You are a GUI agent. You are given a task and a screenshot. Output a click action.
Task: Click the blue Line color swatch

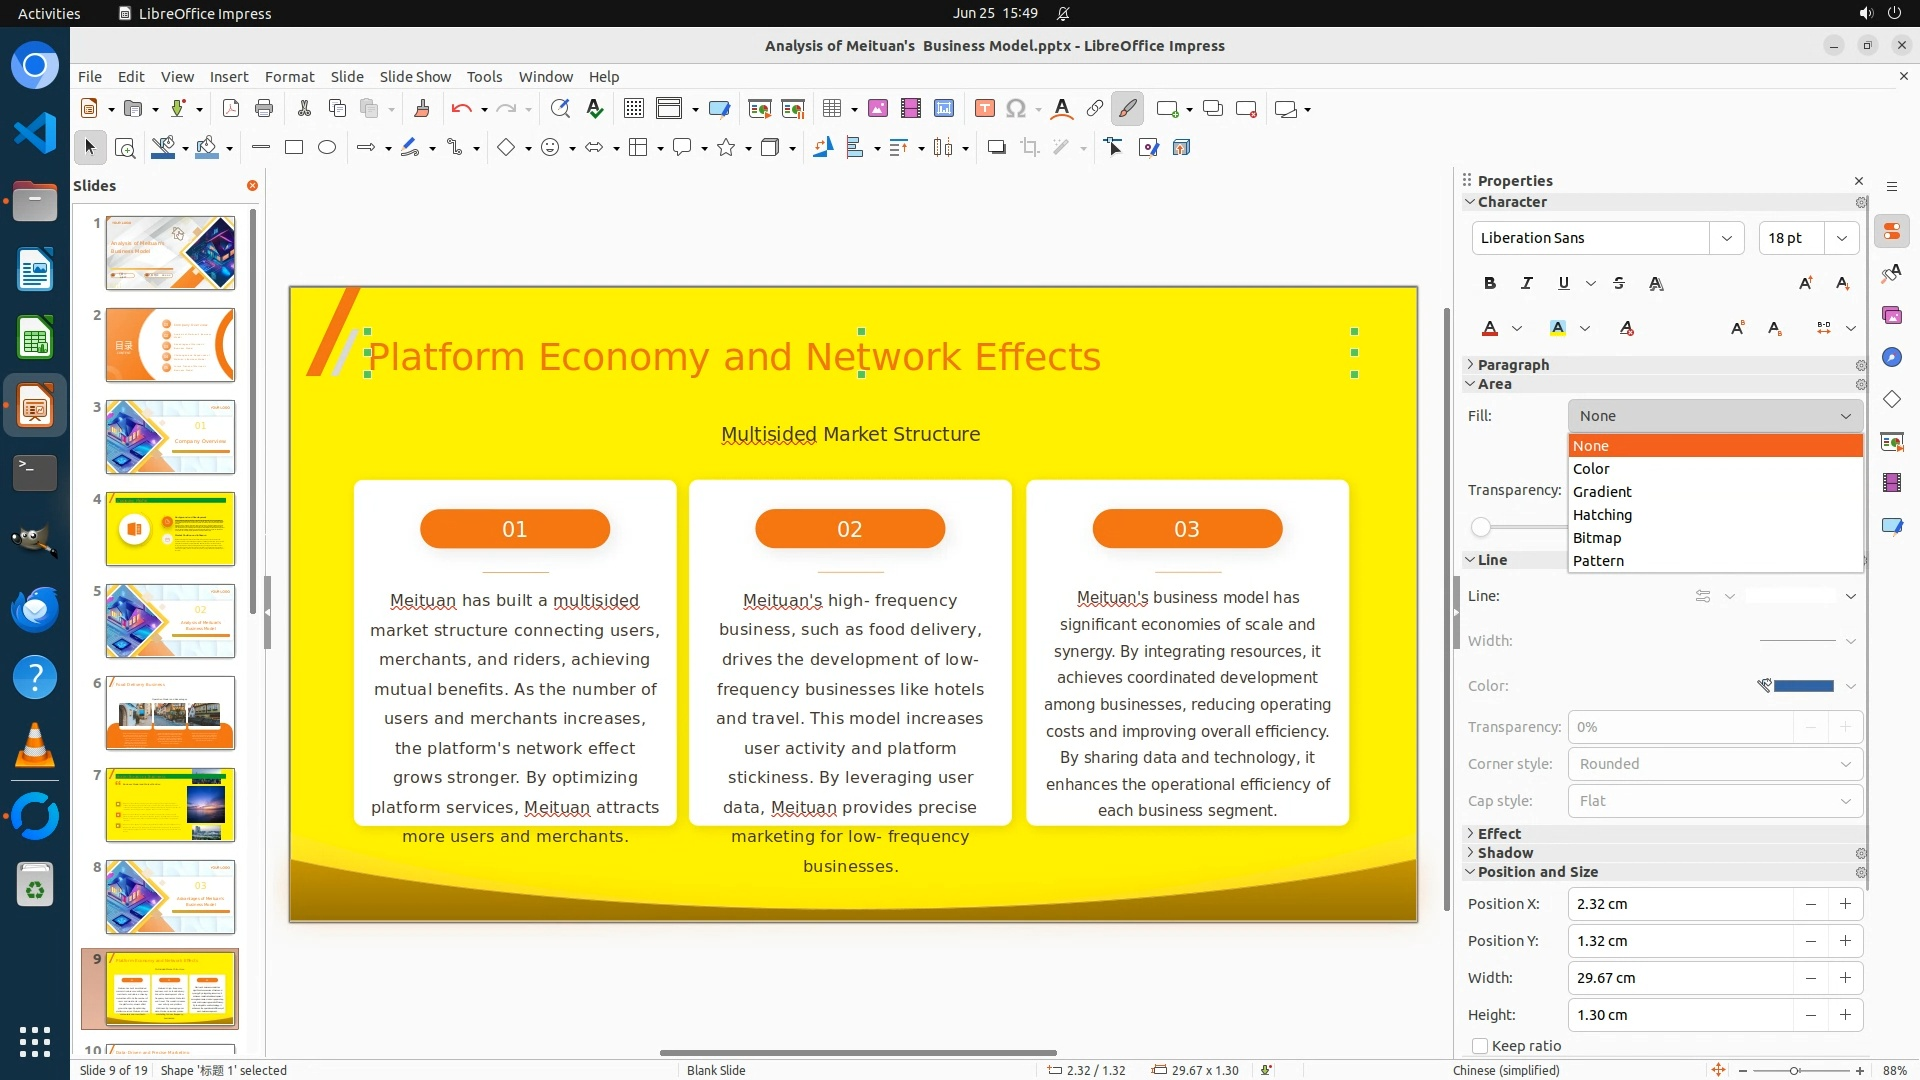[1803, 686]
